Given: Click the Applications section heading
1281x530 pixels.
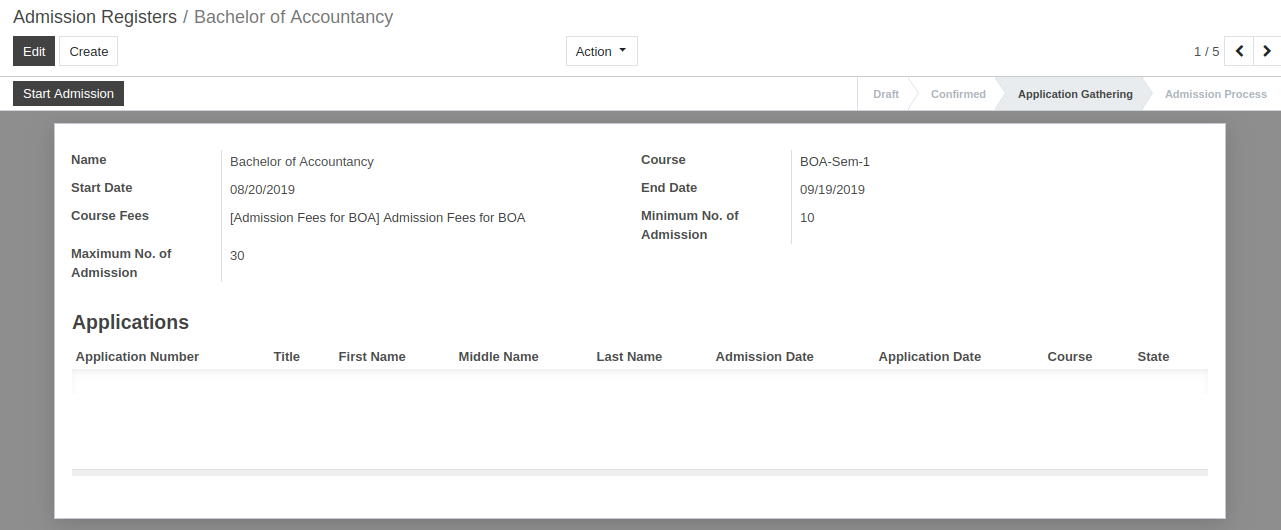Looking at the screenshot, I should [130, 322].
